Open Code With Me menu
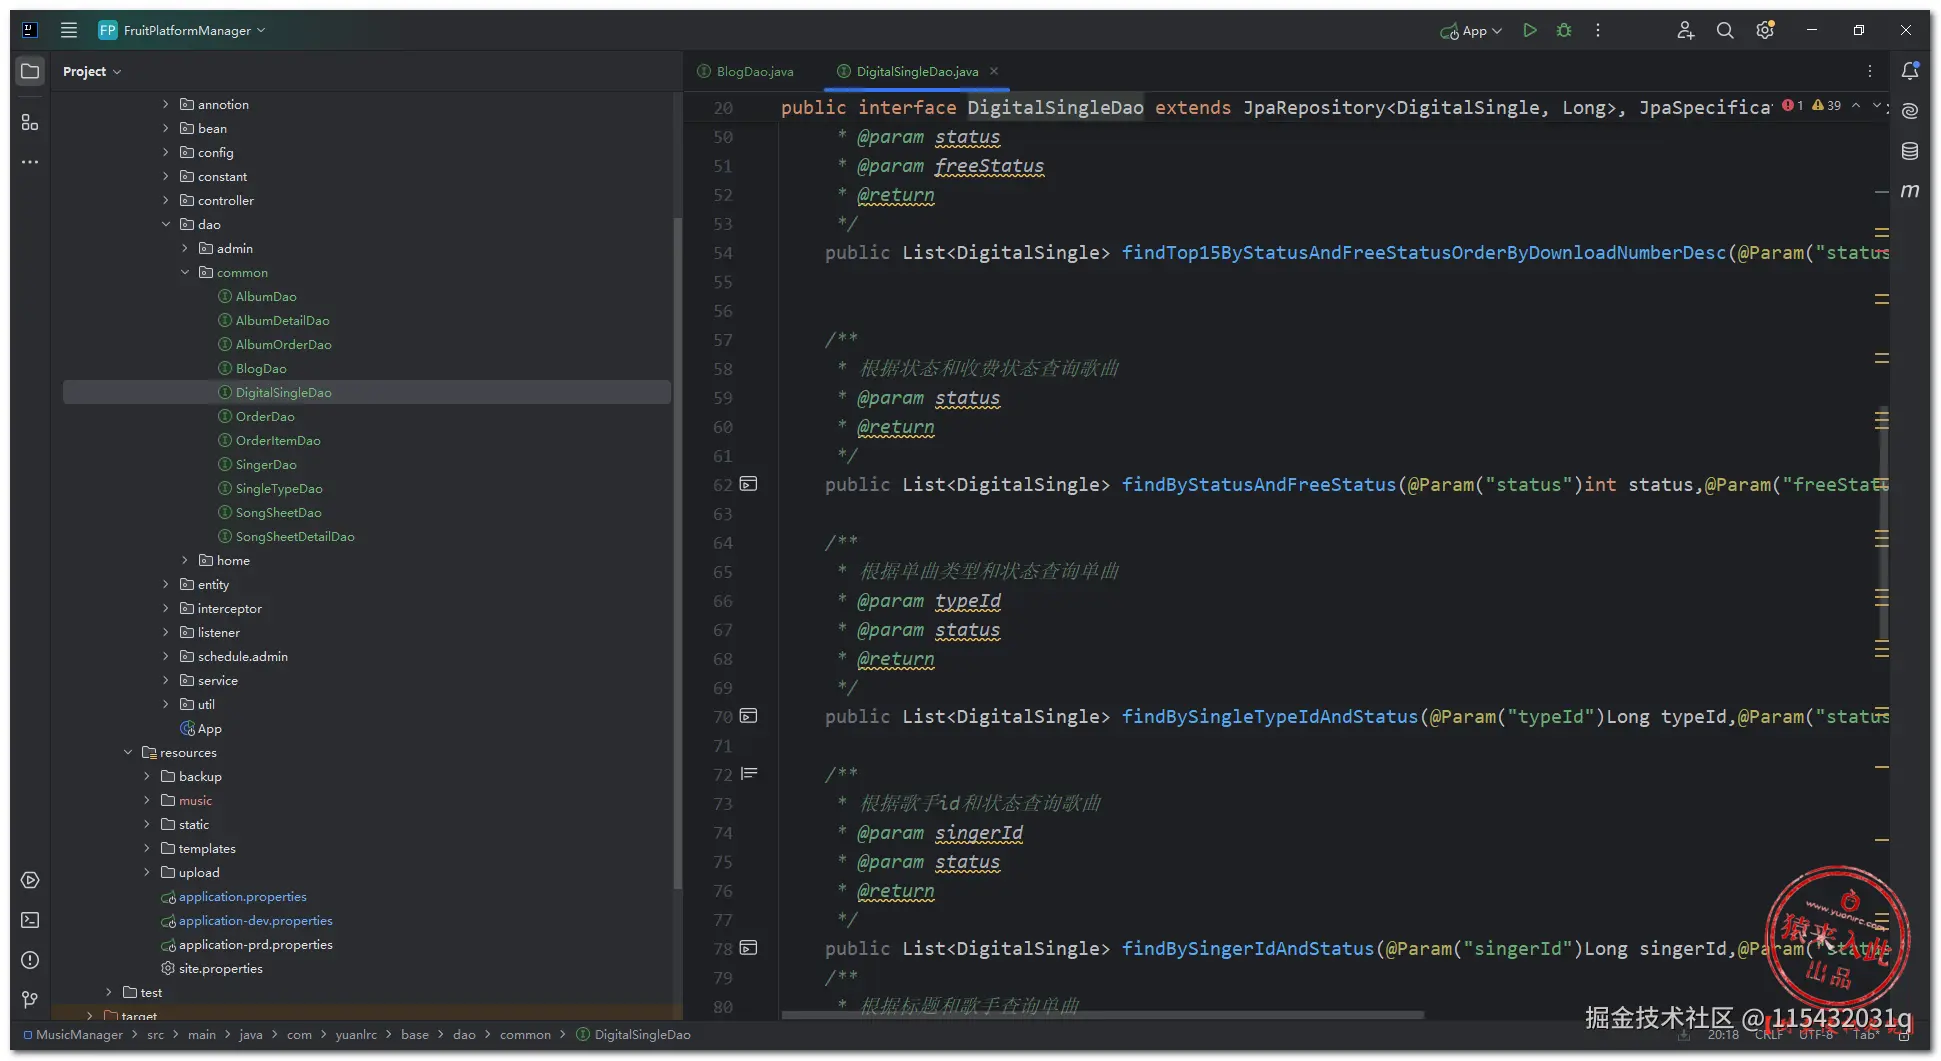The height and width of the screenshot is (1061, 1941). 1685,30
